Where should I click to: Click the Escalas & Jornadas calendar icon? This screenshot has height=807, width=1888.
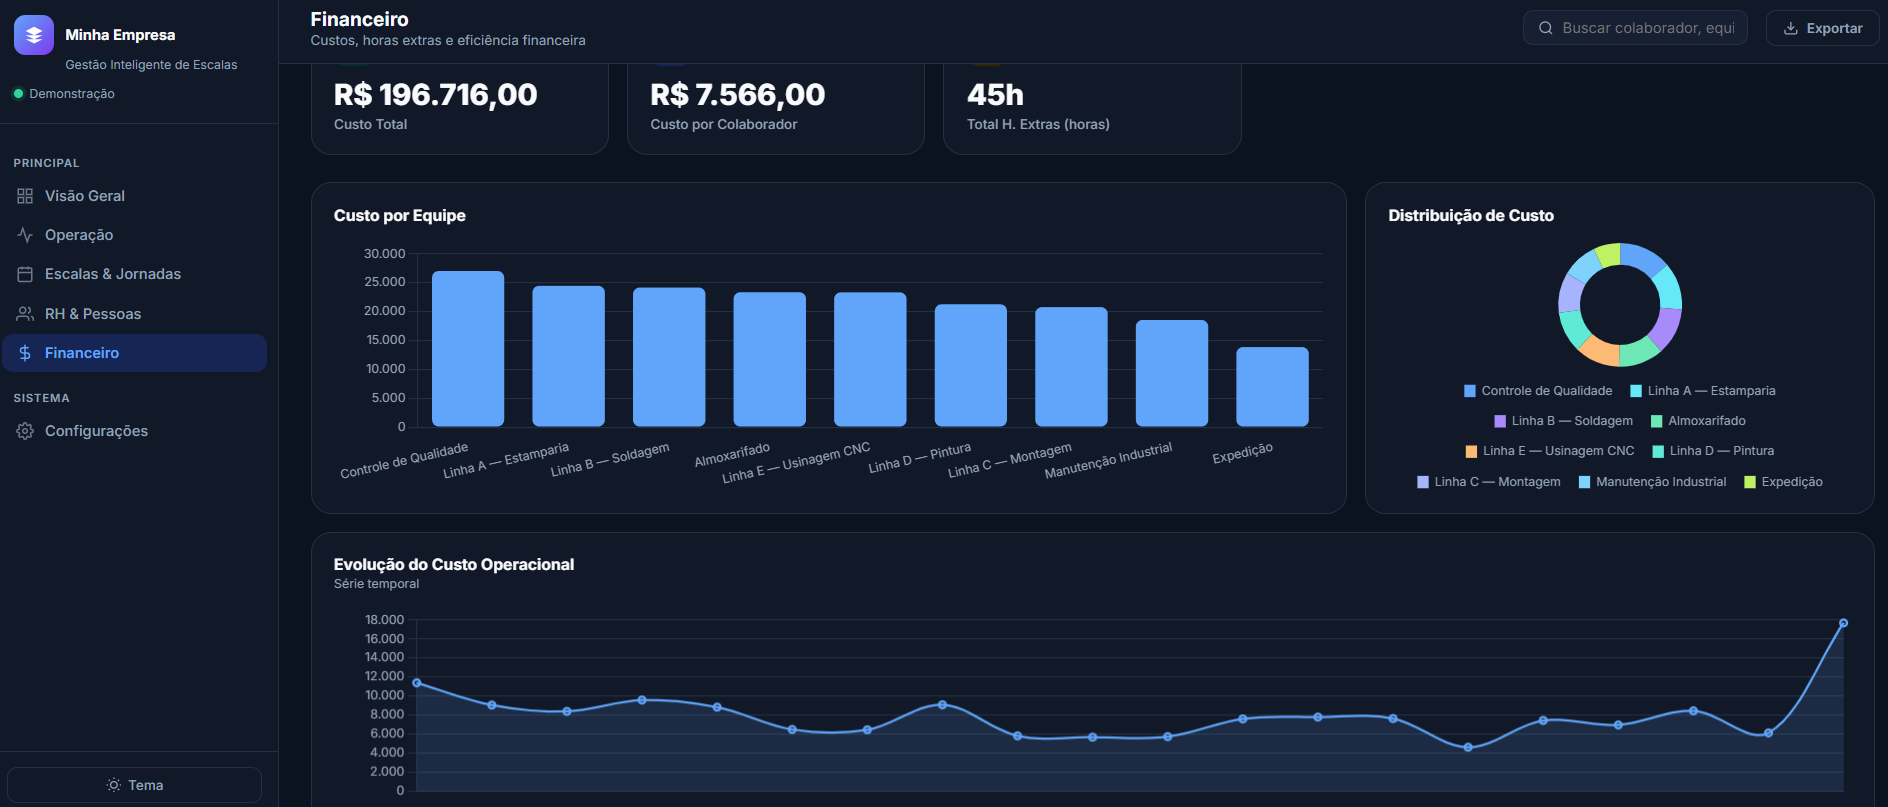click(25, 274)
